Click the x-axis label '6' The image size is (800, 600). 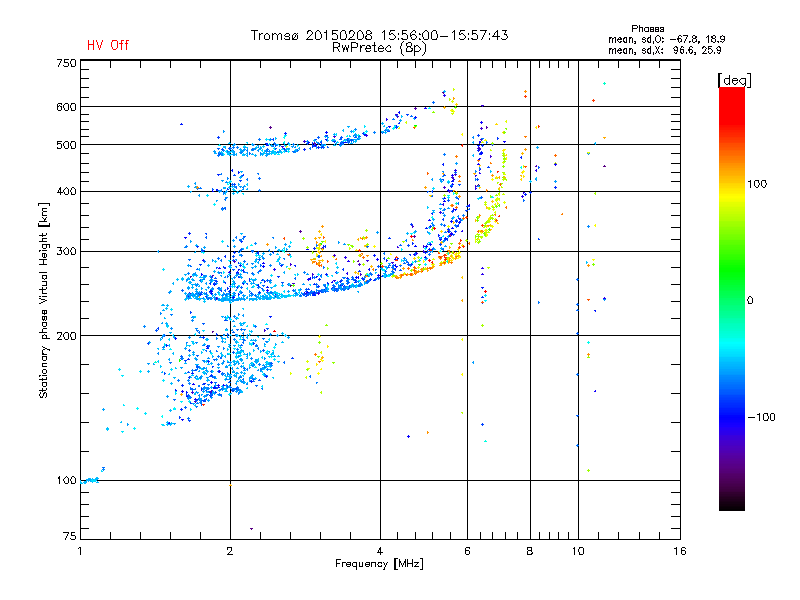click(x=467, y=551)
